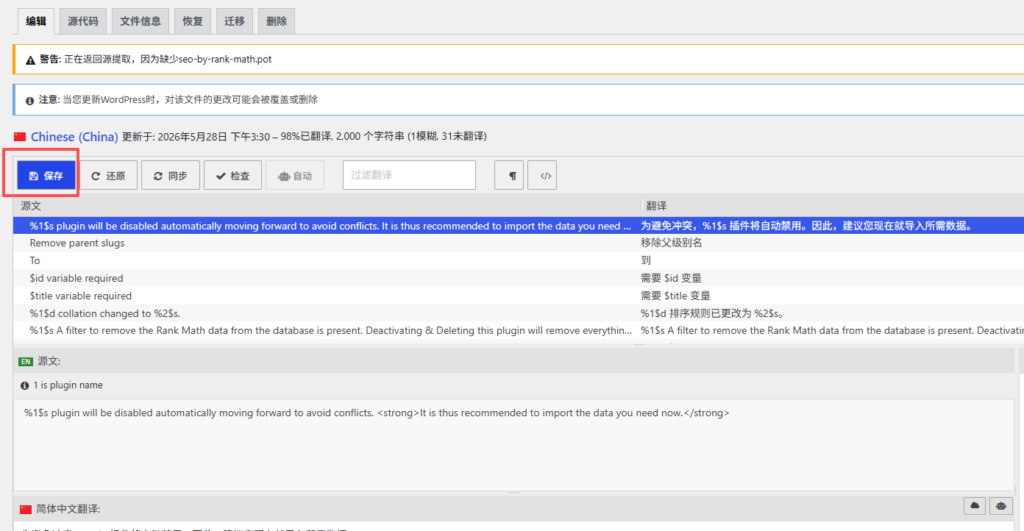Click the 还原 (Revert) button
This screenshot has width=1024, height=531.
point(108,175)
